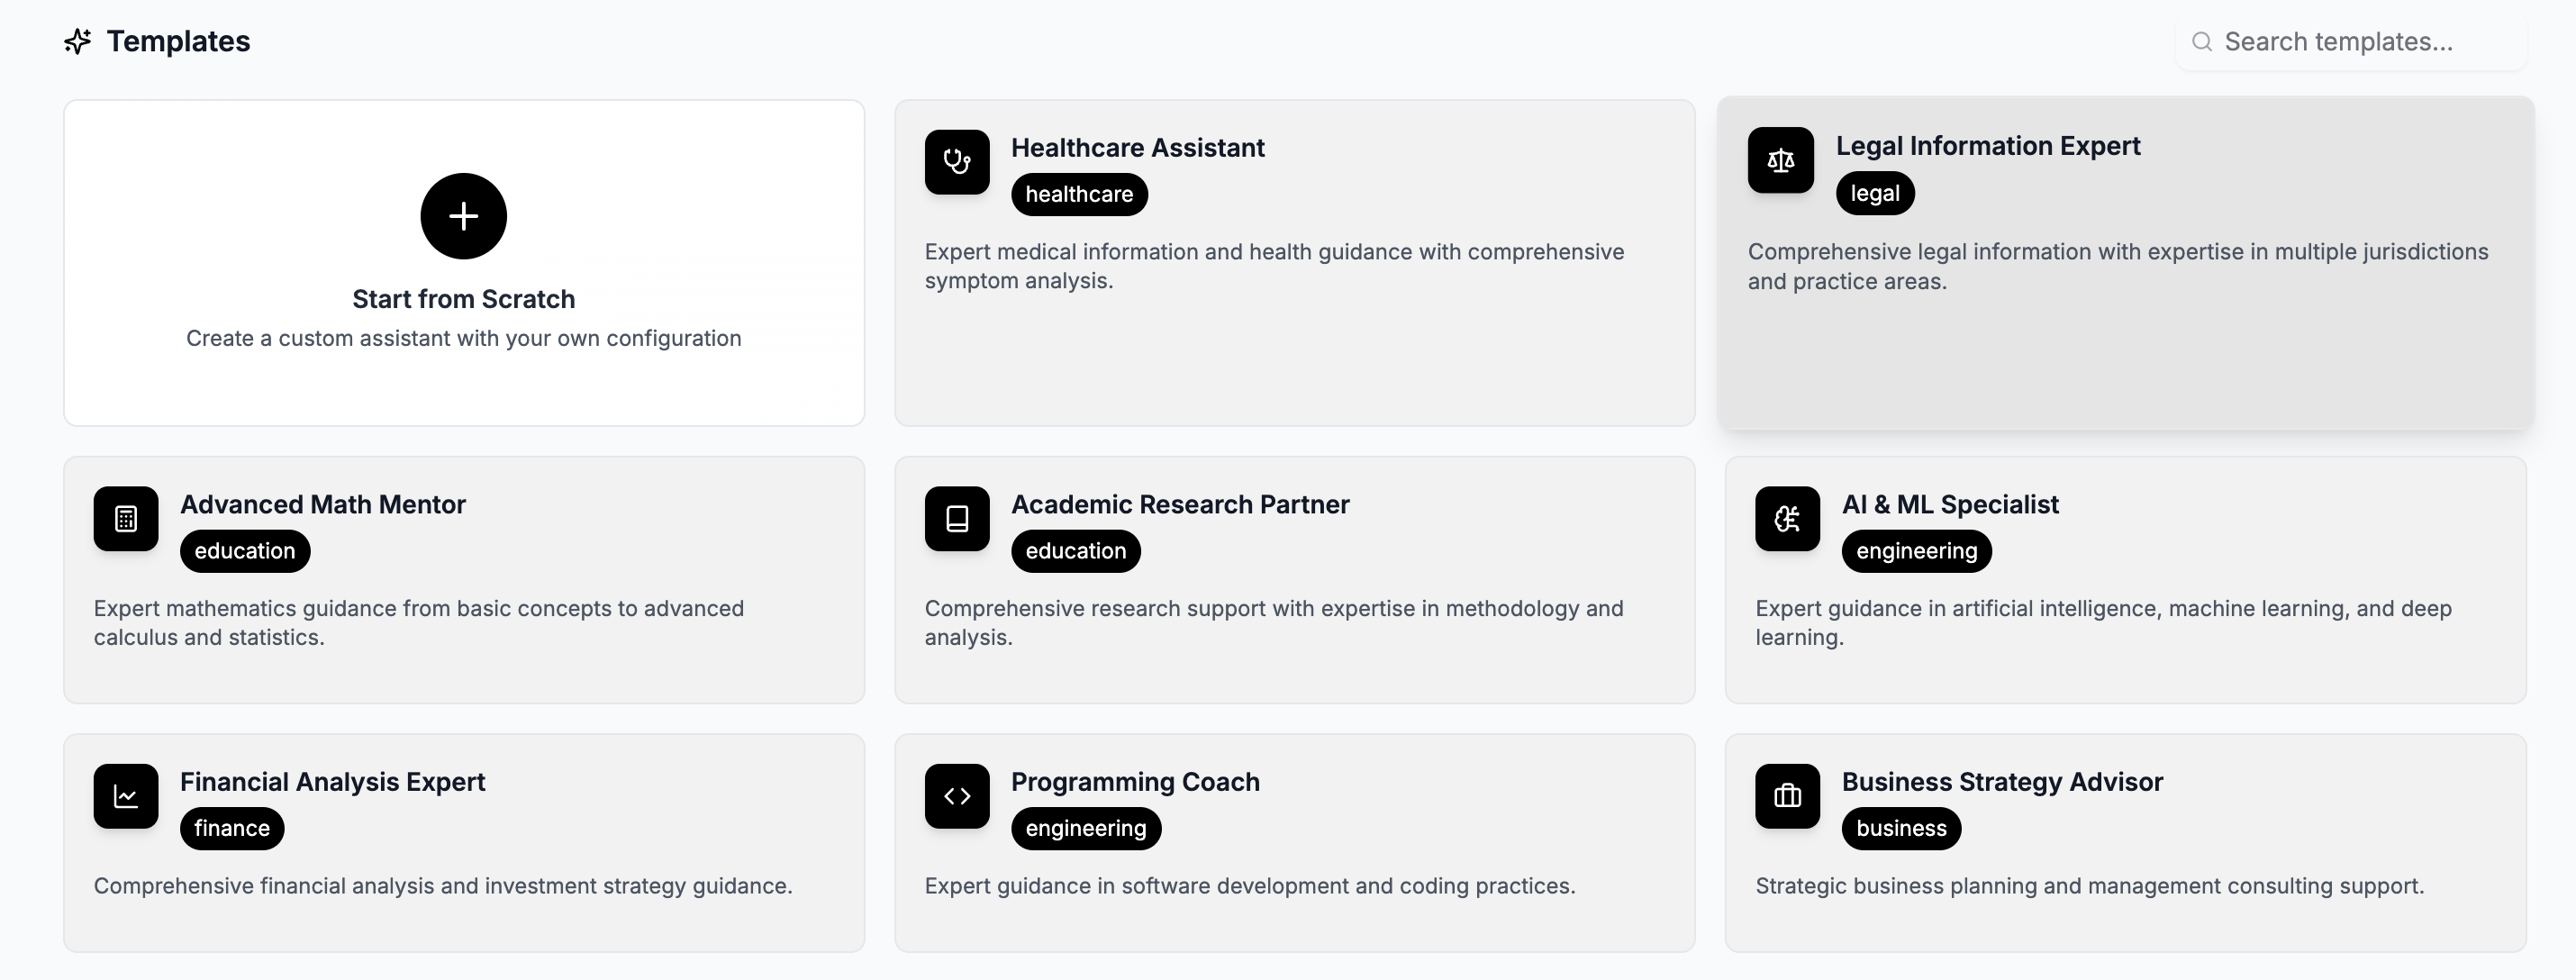
Task: Select the AI & ML Specialist description text
Action: click(2103, 622)
